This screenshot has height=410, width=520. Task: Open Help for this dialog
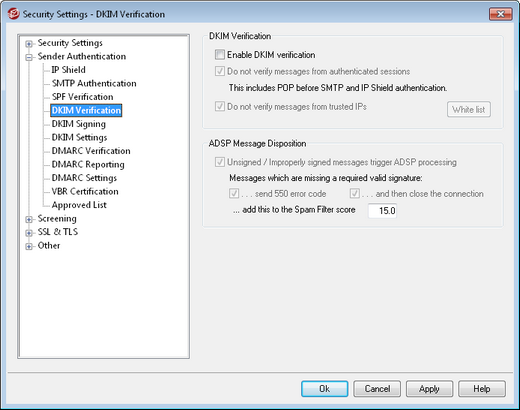click(482, 389)
